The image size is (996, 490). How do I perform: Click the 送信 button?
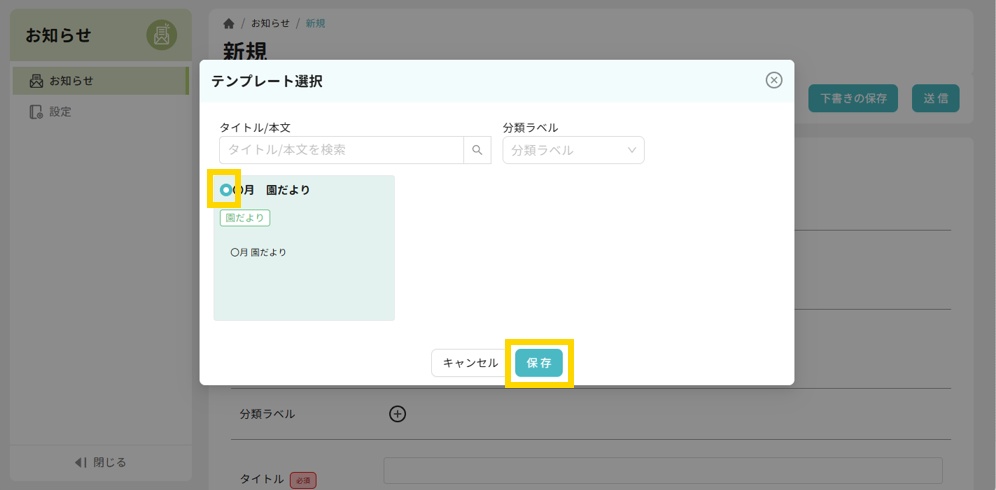point(935,98)
